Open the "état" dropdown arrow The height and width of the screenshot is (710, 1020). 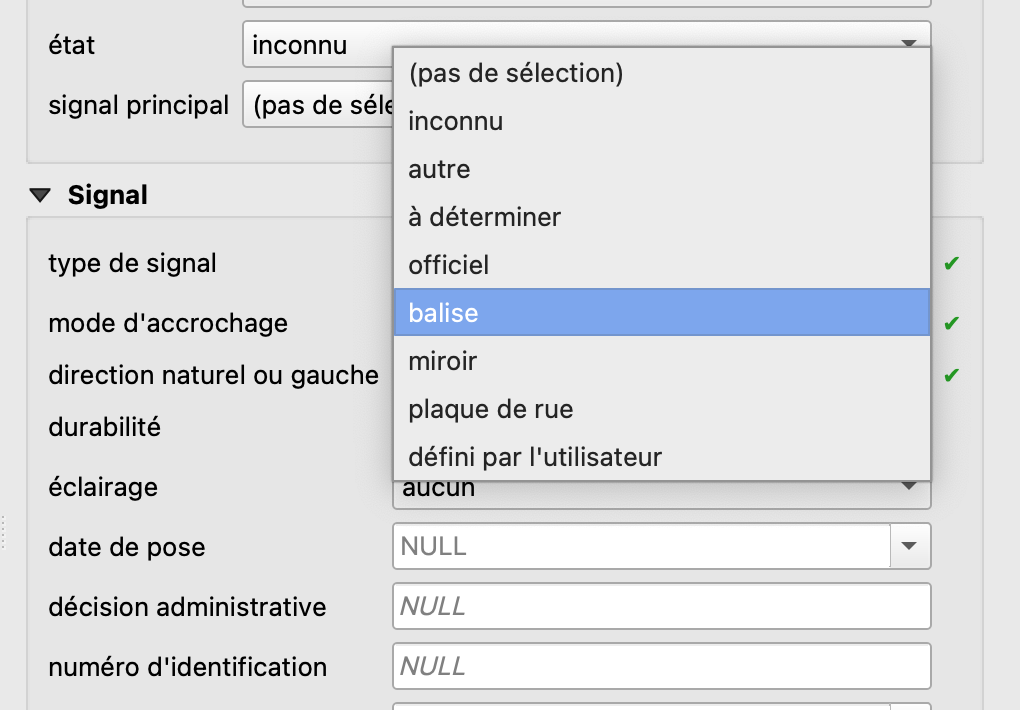909,44
